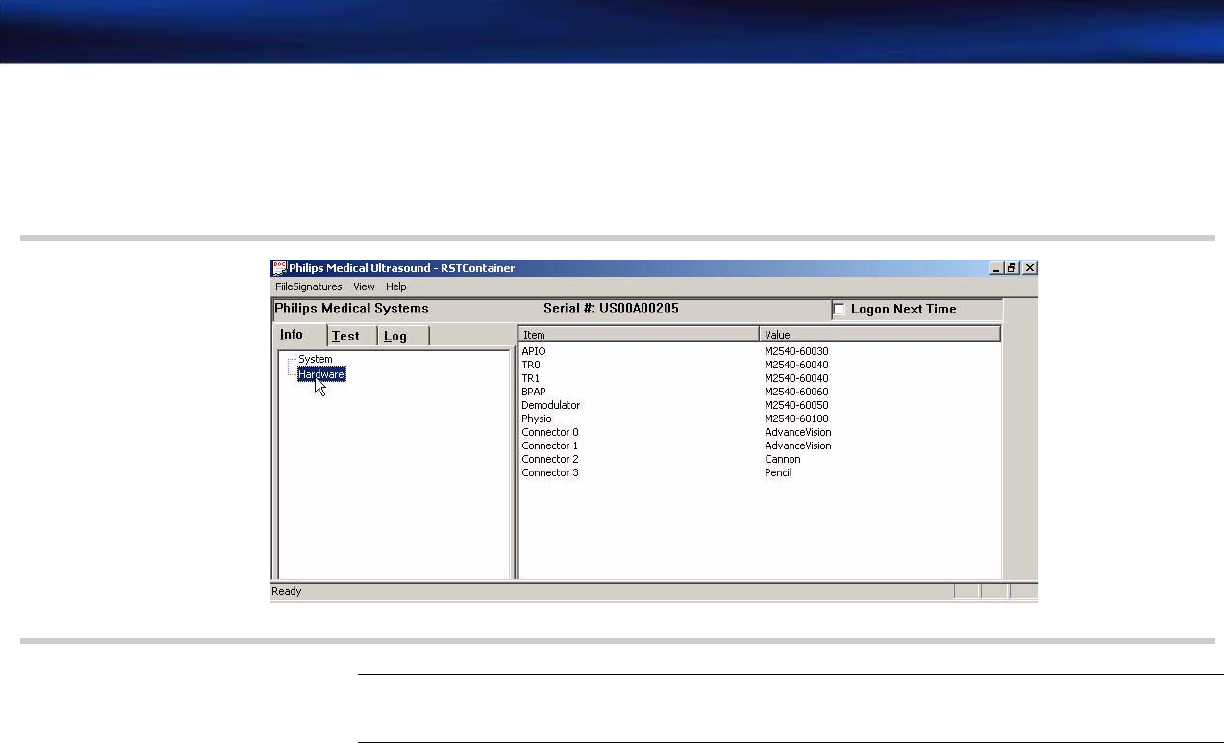Select the Physio item
This screenshot has height=749, width=1224.
coord(536,419)
